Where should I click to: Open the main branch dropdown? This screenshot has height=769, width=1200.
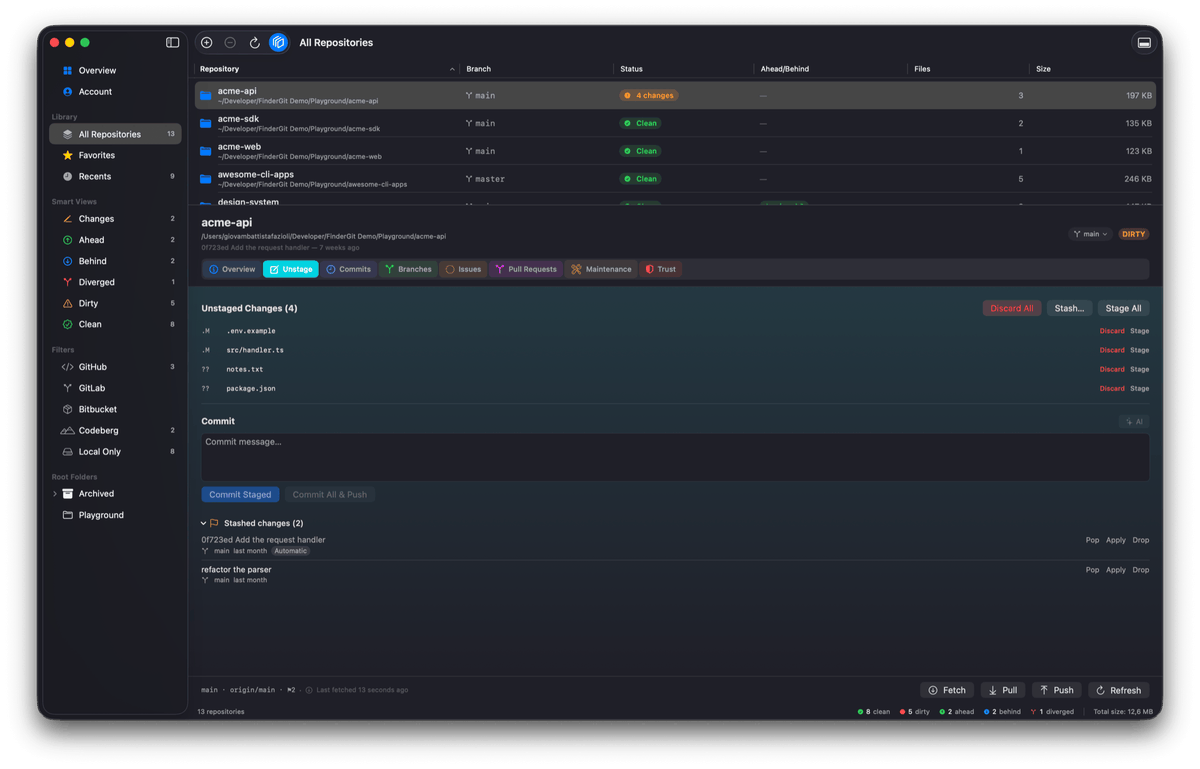pos(1090,234)
